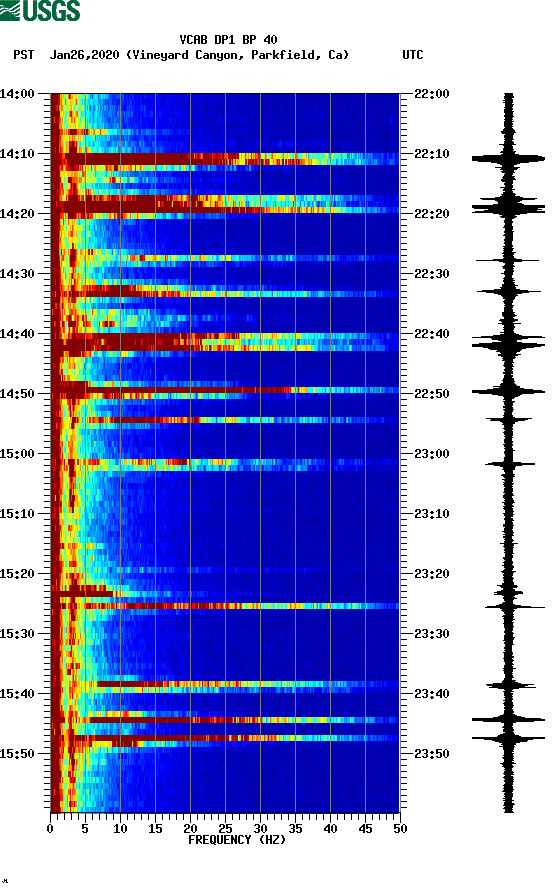Click the 14:00 PST time label
552x892 pixels.
click(17, 94)
